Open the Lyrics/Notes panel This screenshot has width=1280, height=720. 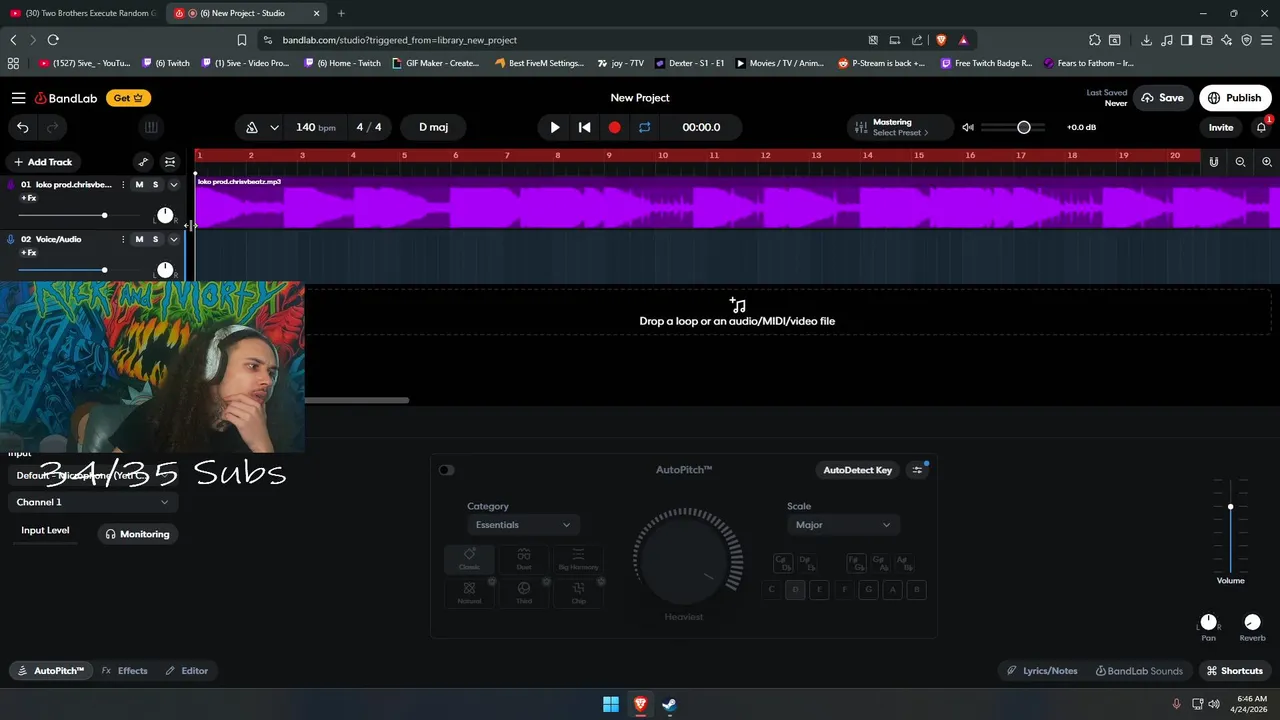pyautogui.click(x=1042, y=671)
